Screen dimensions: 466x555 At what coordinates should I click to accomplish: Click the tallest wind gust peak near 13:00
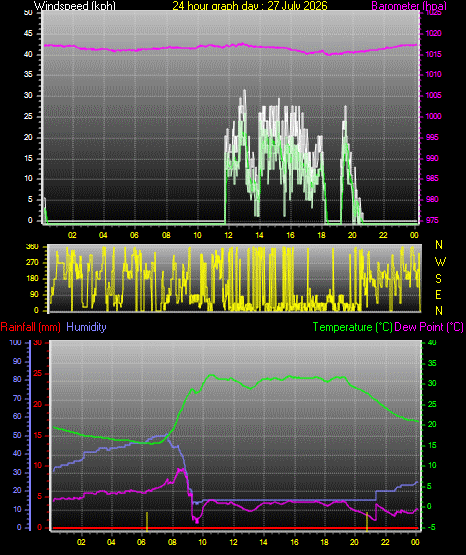(244, 91)
